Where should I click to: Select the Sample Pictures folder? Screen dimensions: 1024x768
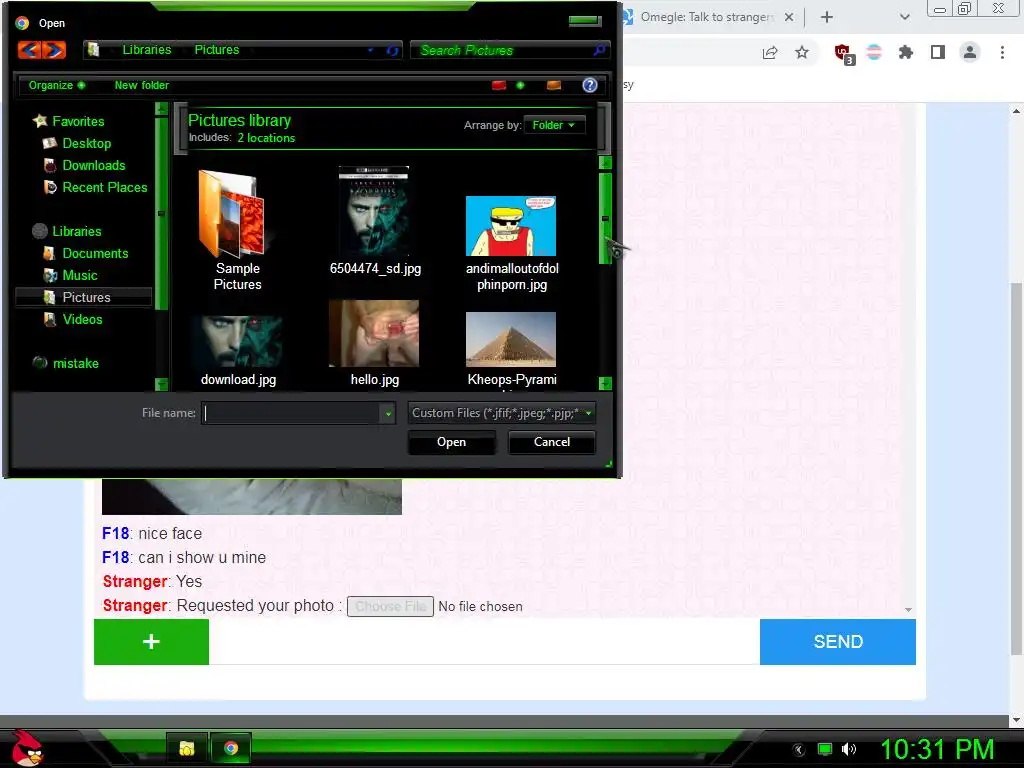point(238,230)
